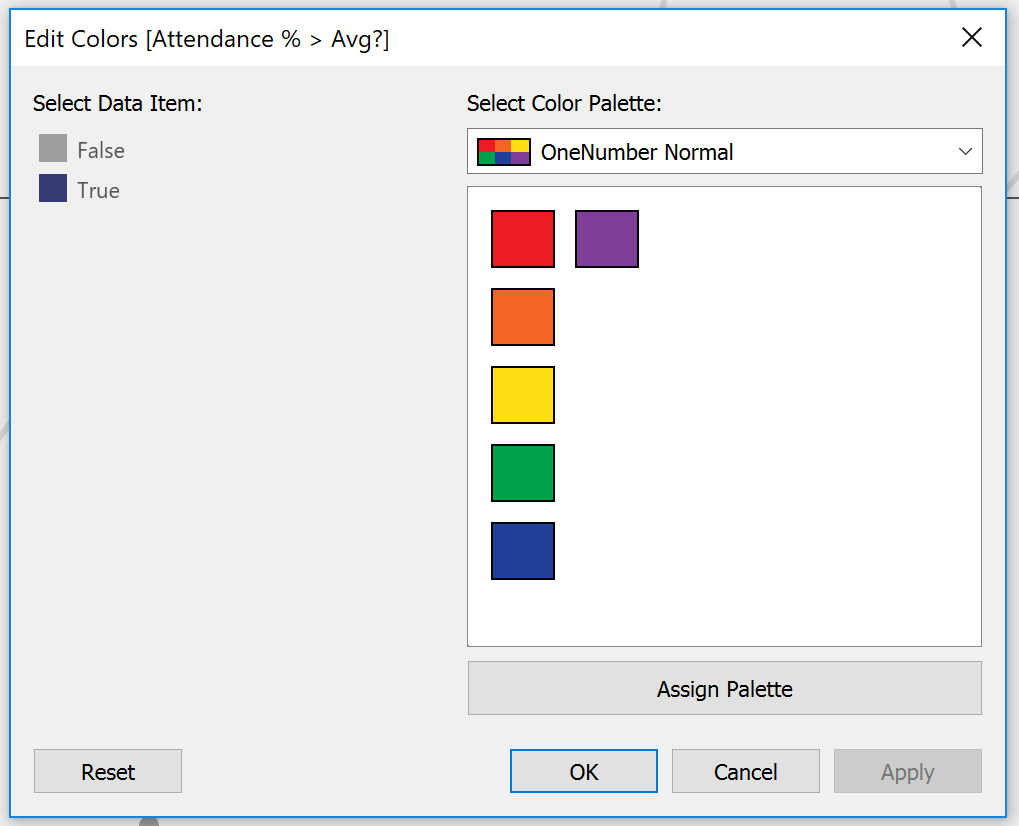Select the gray False data item swatch
Screen dimensions: 1019x826
53,148
